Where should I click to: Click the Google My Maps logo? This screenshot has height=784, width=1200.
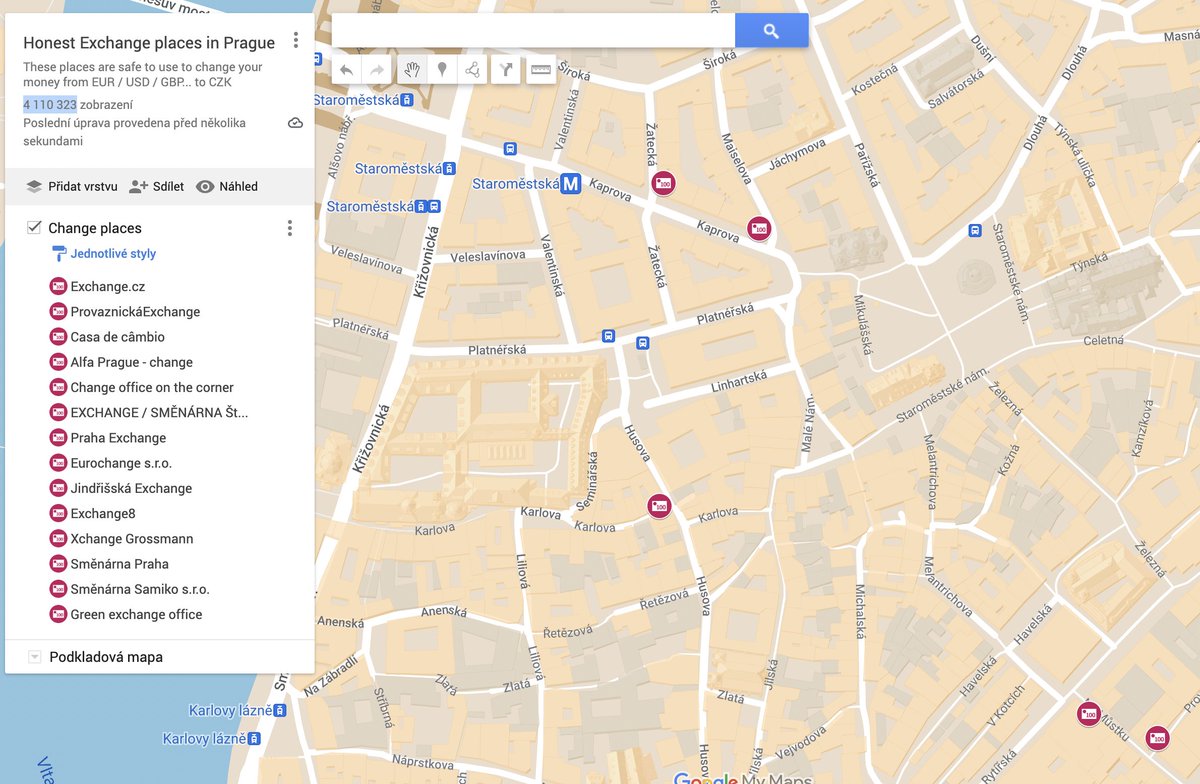(x=743, y=778)
